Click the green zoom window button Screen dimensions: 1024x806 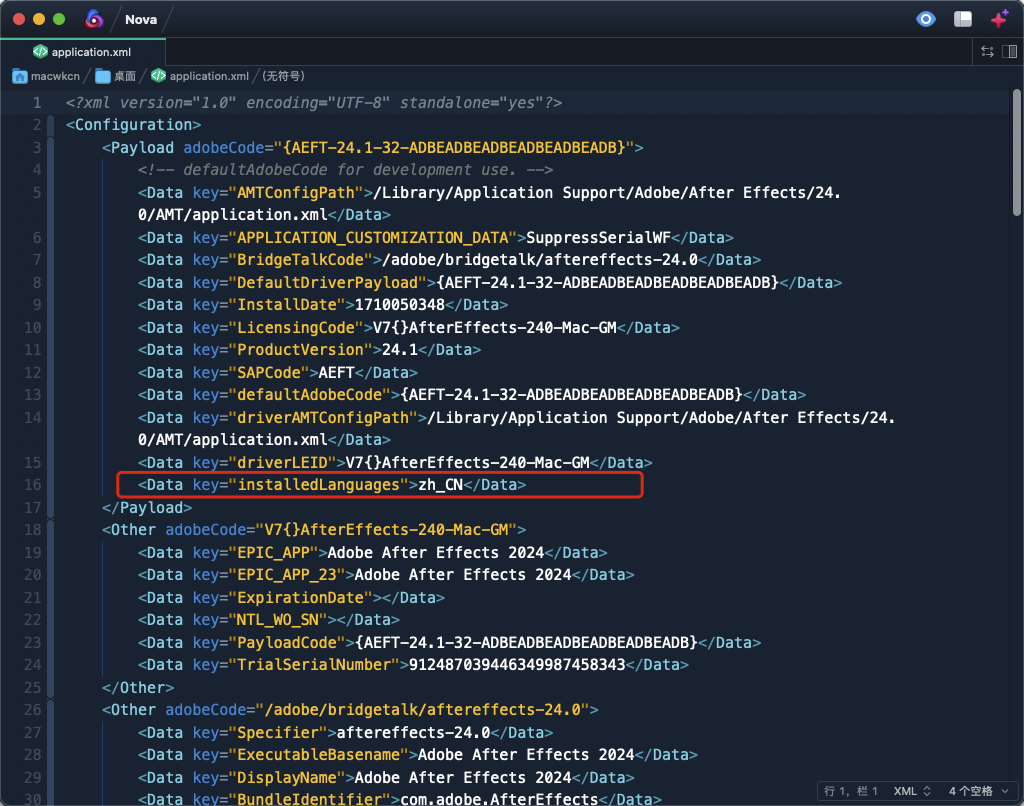pyautogui.click(x=59, y=19)
